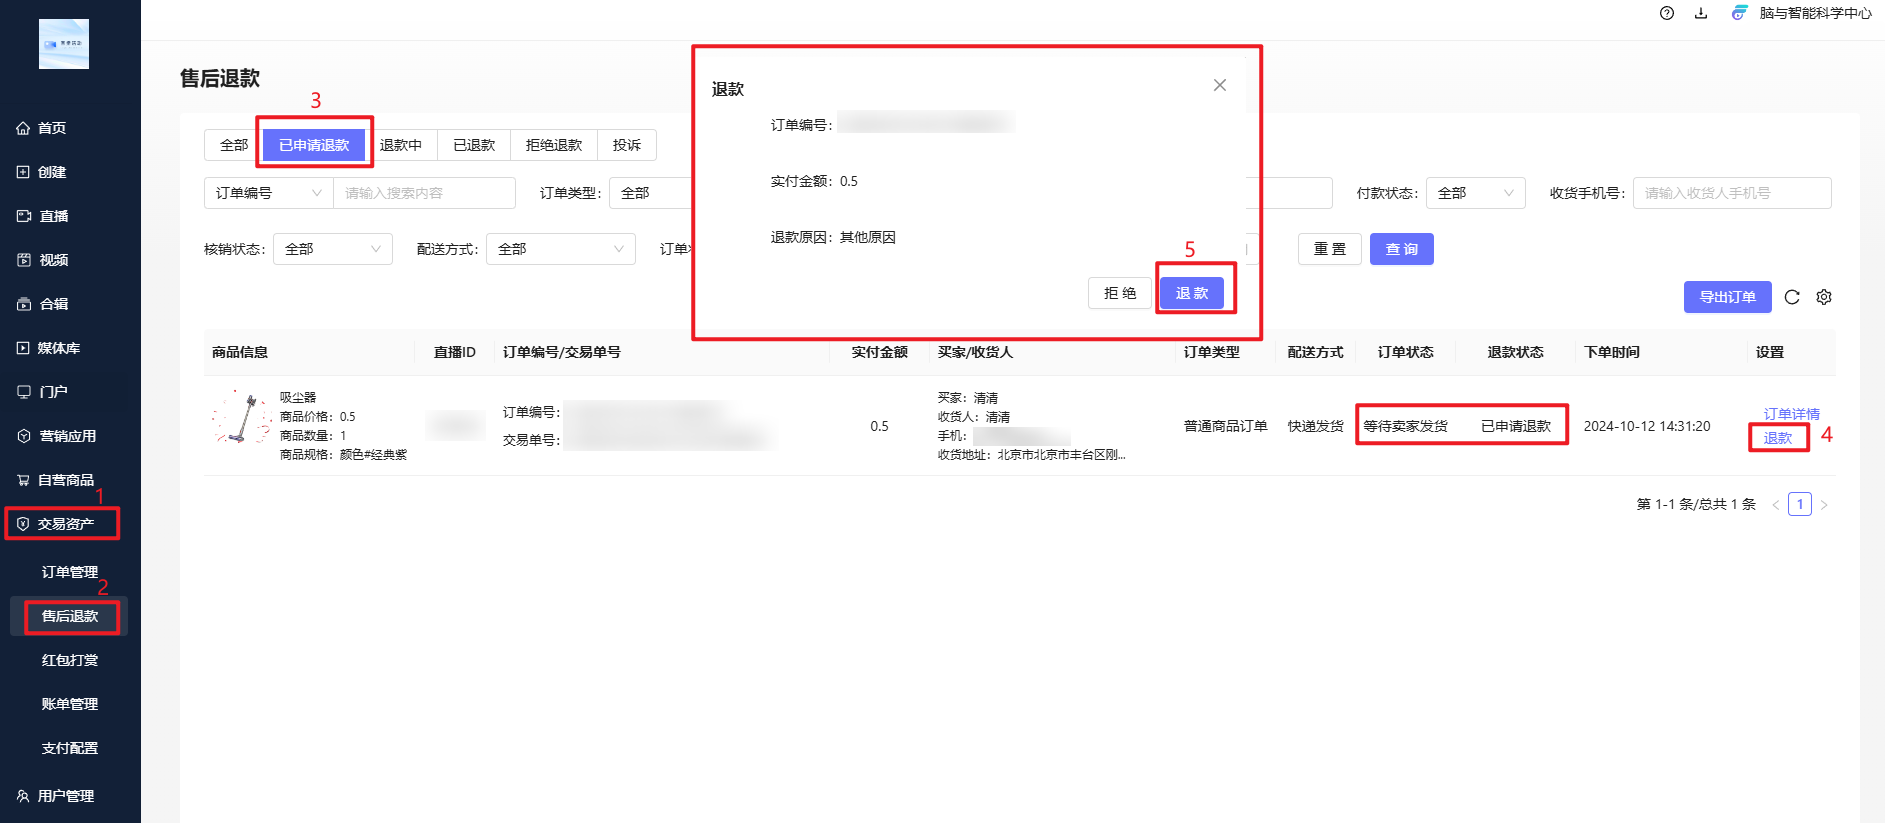Viewport: 1885px width, 823px height.
Task: Confirm refund with blue 退款 button
Action: 1192,293
